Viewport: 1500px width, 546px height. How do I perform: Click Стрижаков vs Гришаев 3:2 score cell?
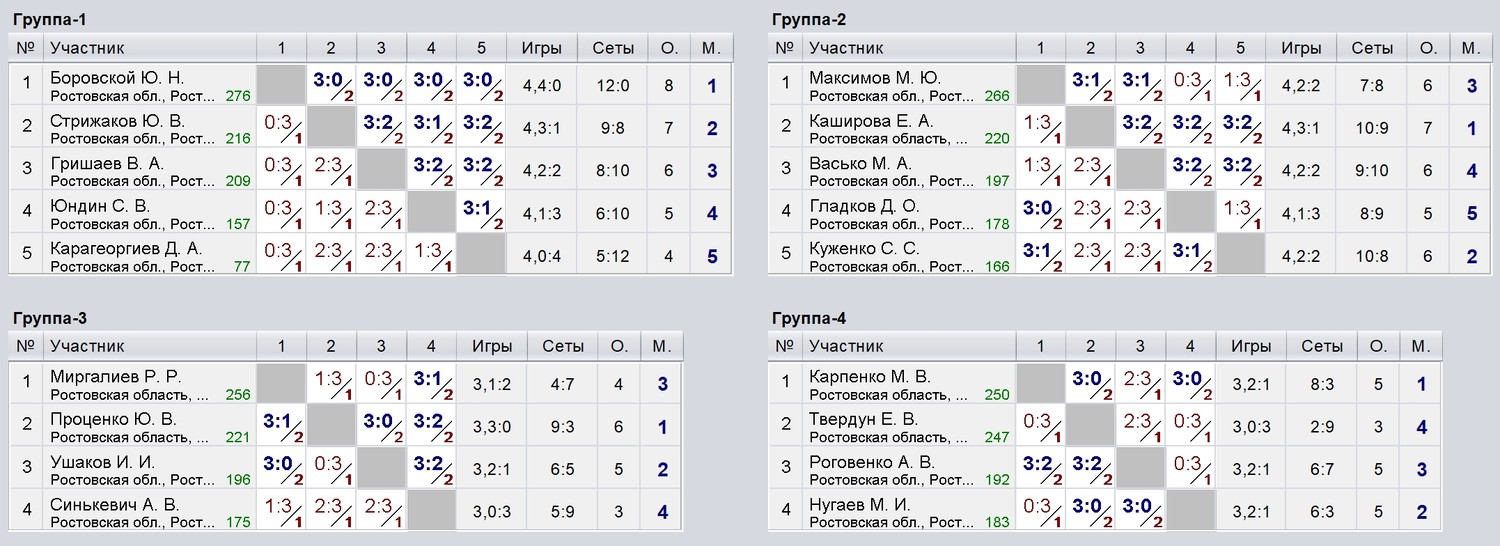[x=381, y=128]
